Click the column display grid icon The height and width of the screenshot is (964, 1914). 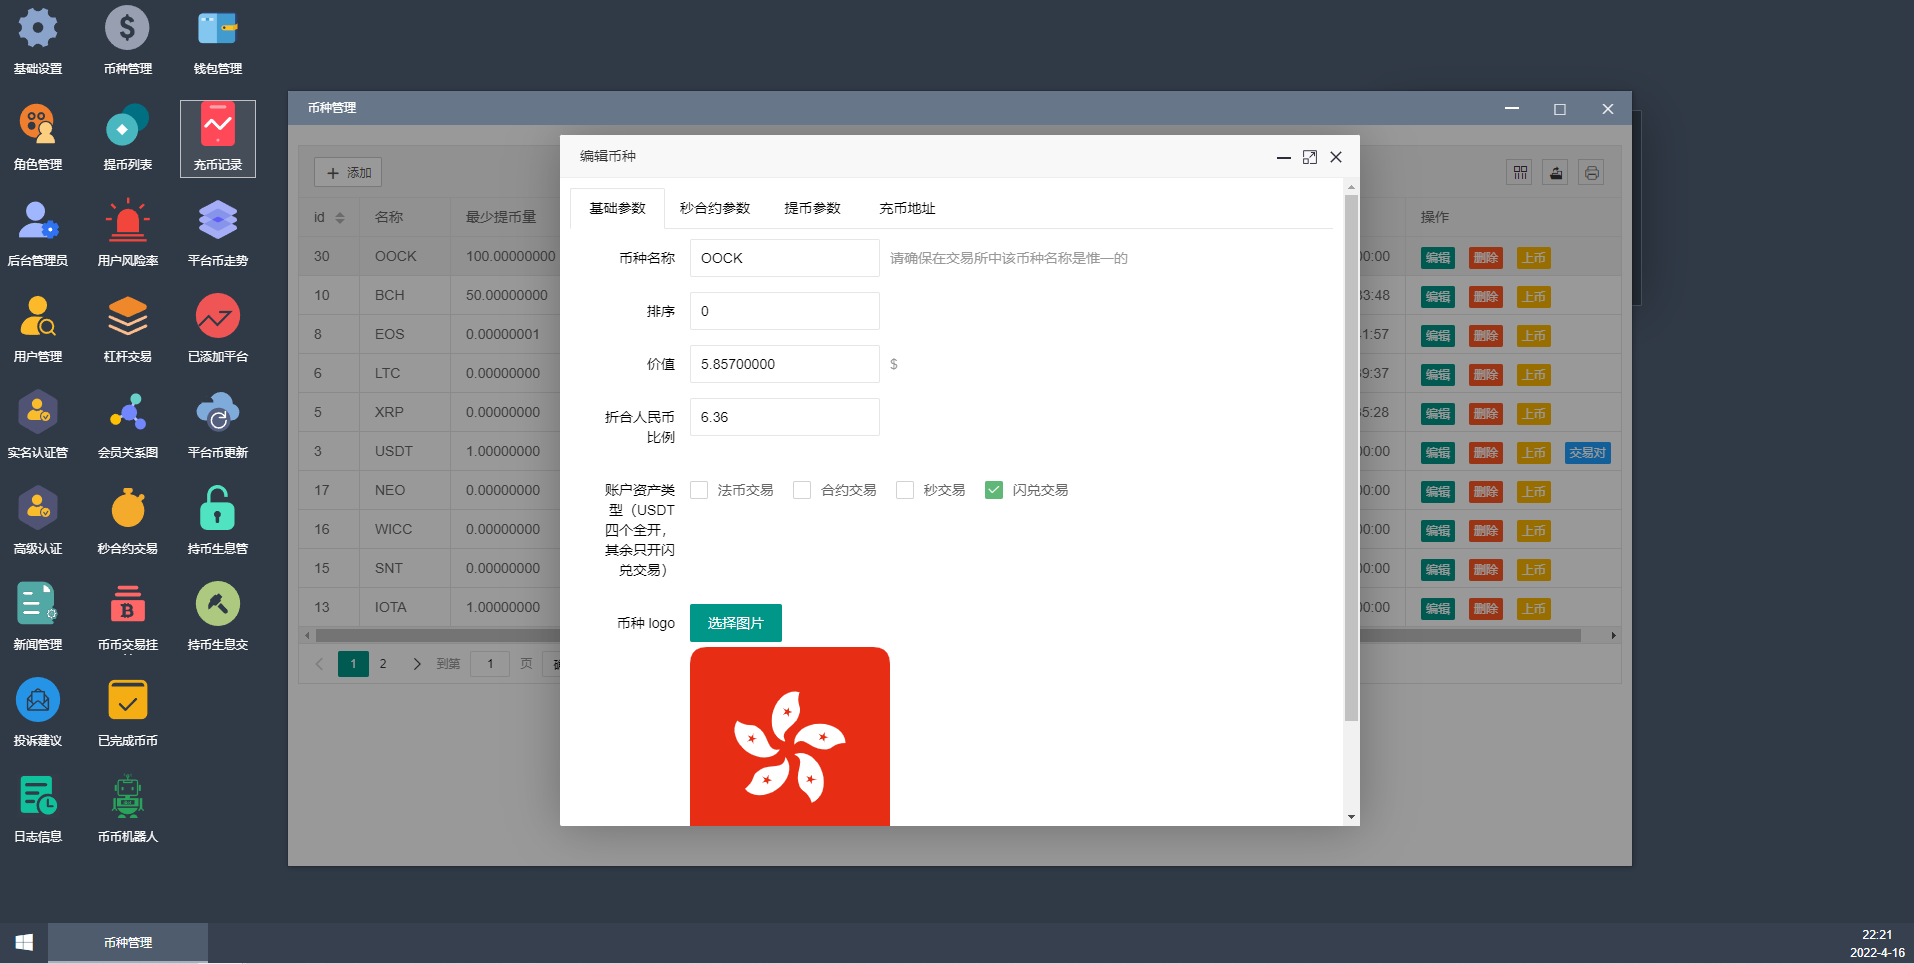coord(1519,172)
